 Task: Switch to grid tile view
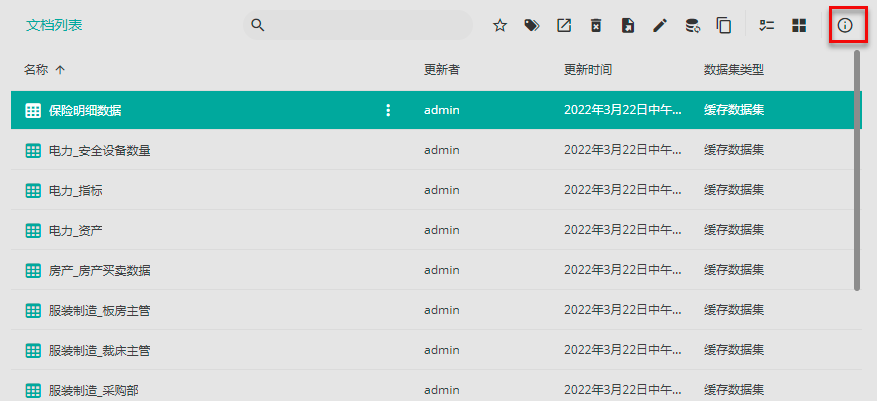coord(799,26)
